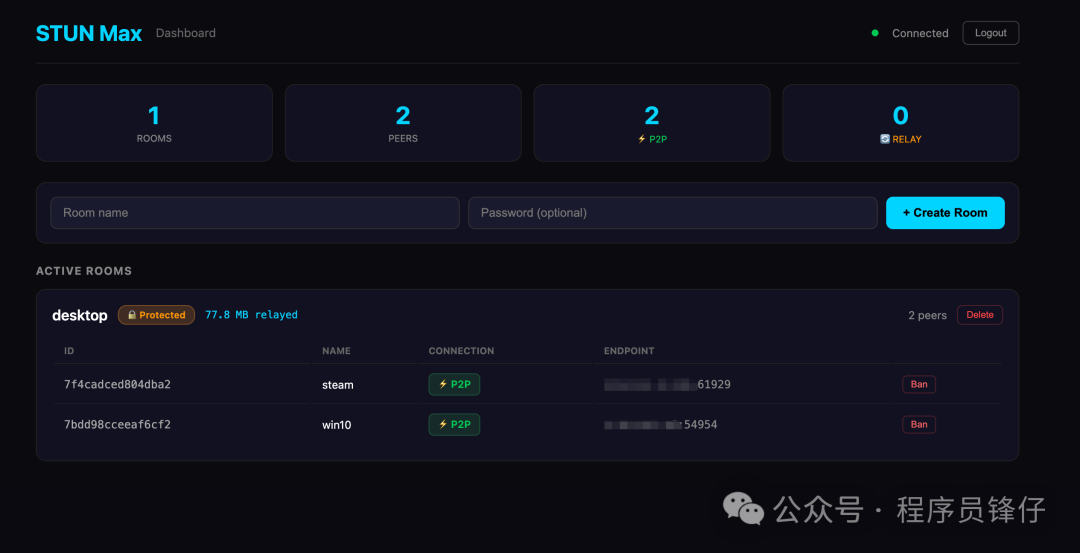Open the Dashboard nav item
Screen dimensions: 1080x553
(185, 33)
